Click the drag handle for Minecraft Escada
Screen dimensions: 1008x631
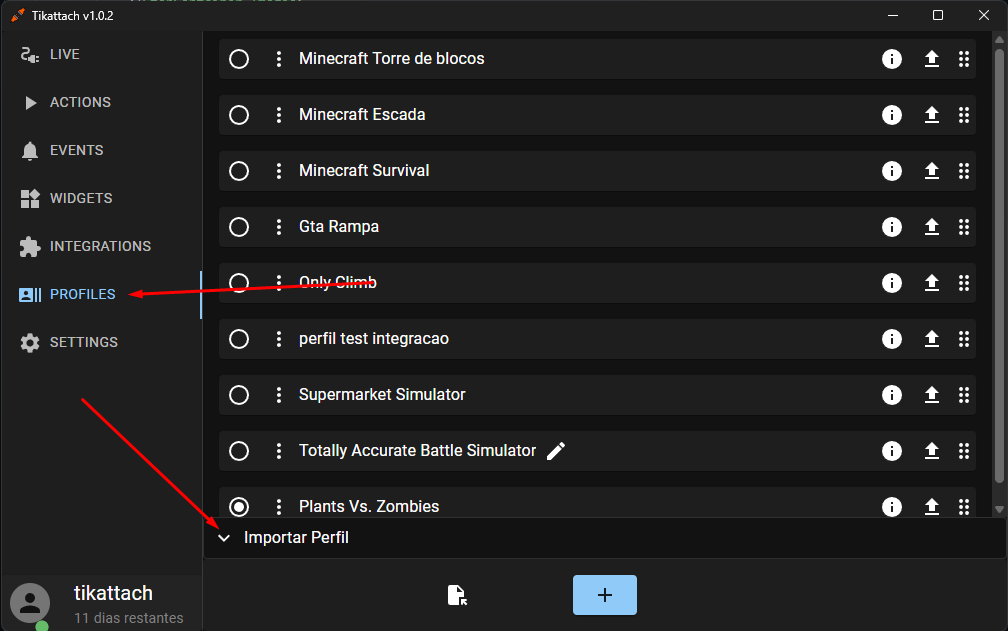[964, 115]
